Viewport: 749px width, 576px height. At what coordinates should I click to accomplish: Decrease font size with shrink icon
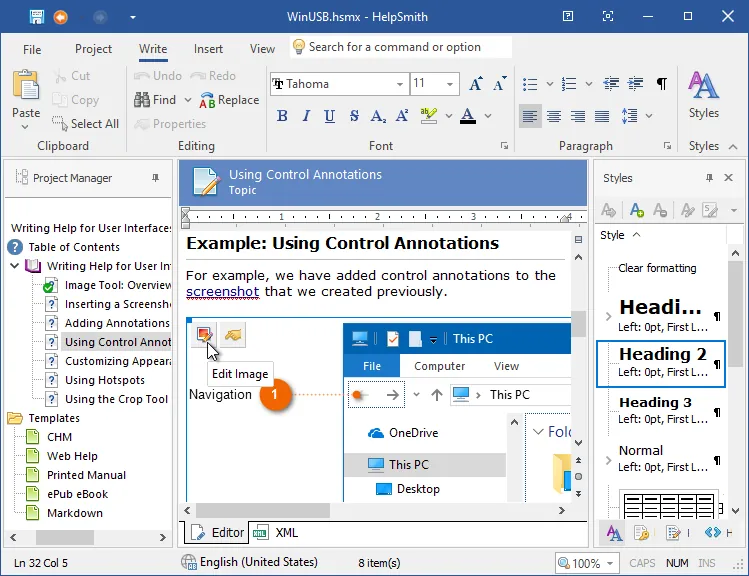coord(500,84)
